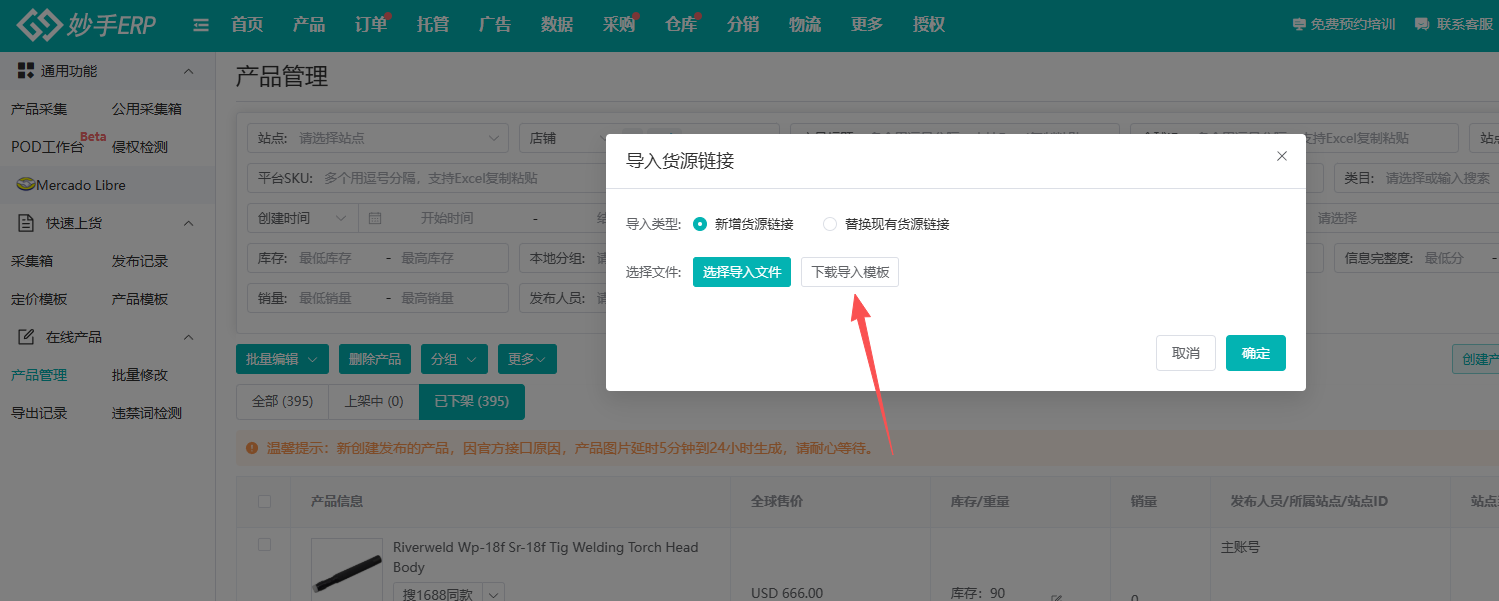The height and width of the screenshot is (601, 1499).
Task: Open the 站点 site selector dropdown
Action: [380, 138]
